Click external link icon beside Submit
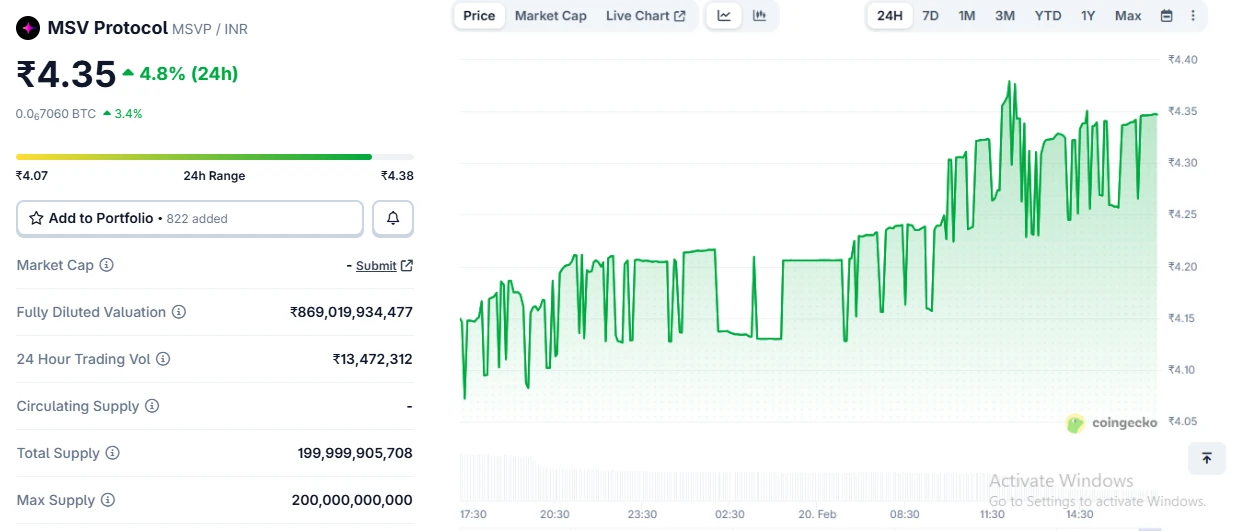The width and height of the screenshot is (1235, 531). pyautogui.click(x=406, y=265)
